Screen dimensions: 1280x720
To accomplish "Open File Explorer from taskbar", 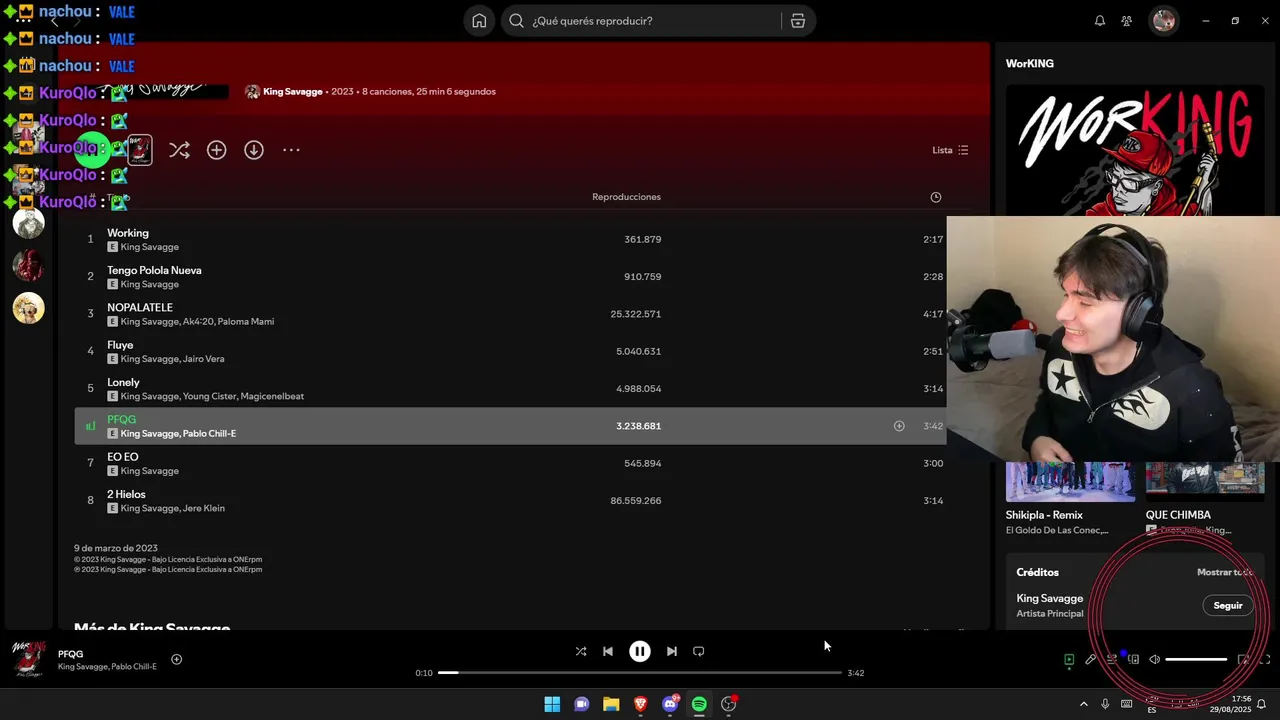I will (611, 704).
